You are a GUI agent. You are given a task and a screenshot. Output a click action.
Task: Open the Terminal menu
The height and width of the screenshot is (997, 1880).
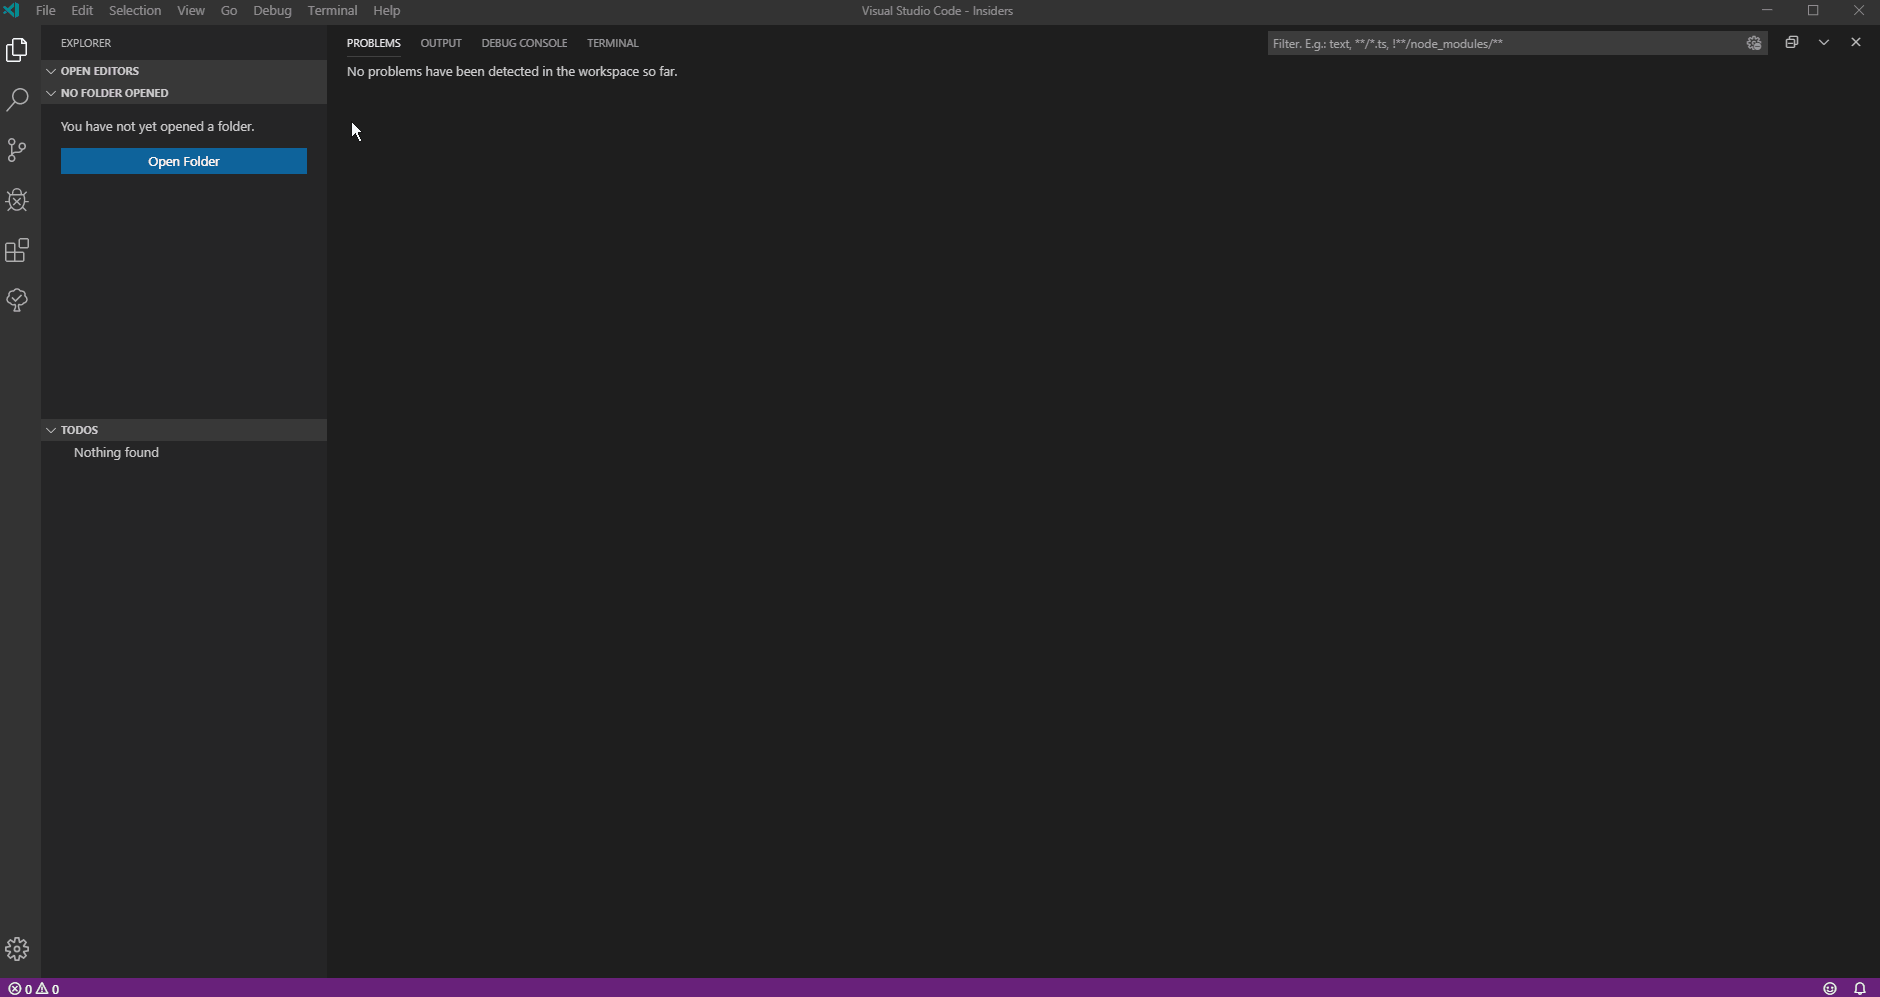pos(332,10)
